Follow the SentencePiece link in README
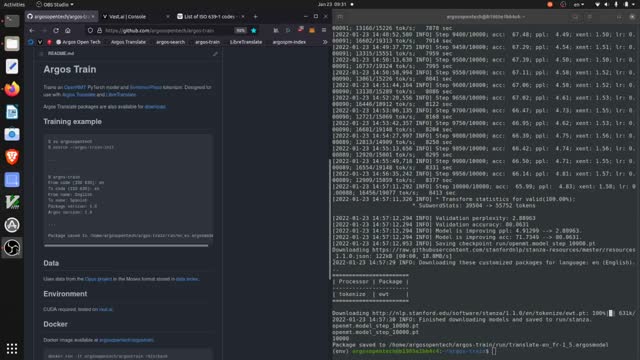The height and width of the screenshot is (360, 640). pyautogui.click(x=146, y=87)
